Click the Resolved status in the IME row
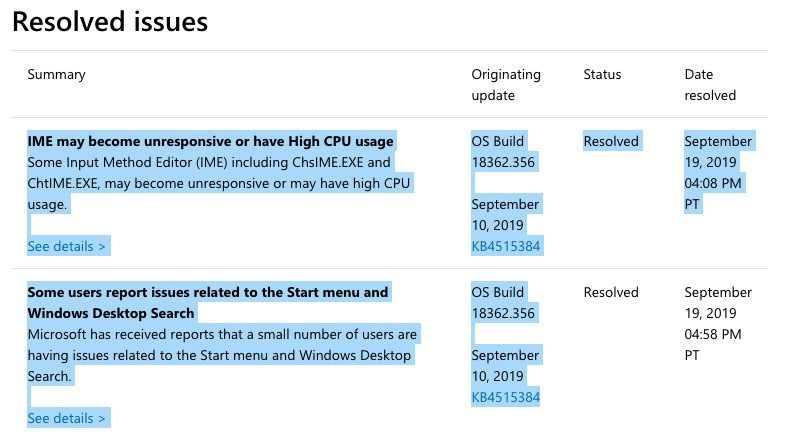805x436 pixels. point(610,141)
